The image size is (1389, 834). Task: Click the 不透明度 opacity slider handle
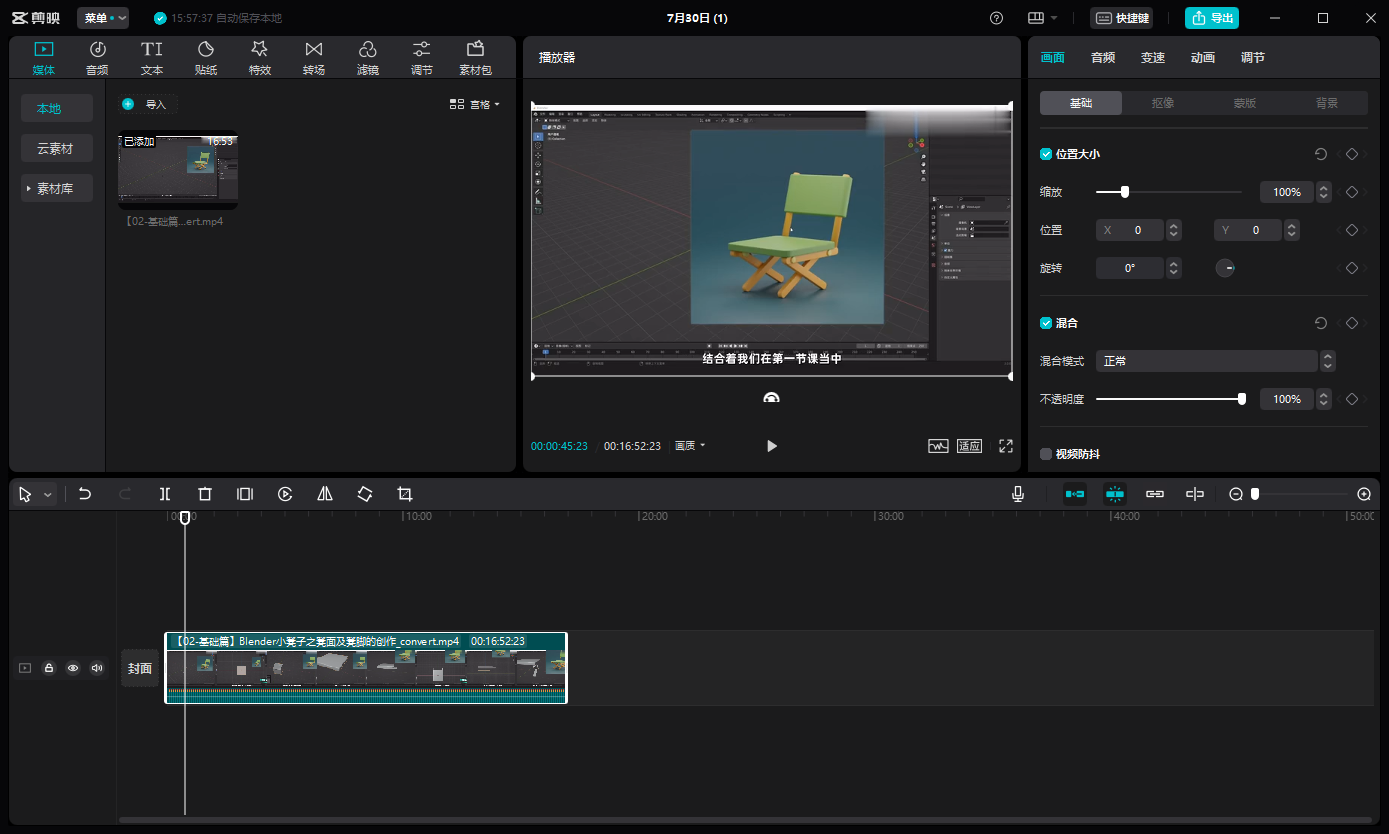[x=1242, y=399]
